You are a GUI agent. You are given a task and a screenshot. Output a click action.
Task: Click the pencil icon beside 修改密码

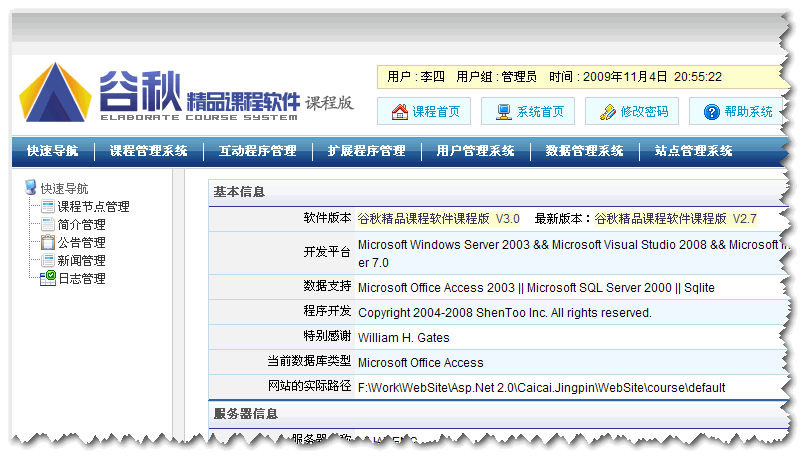(608, 112)
